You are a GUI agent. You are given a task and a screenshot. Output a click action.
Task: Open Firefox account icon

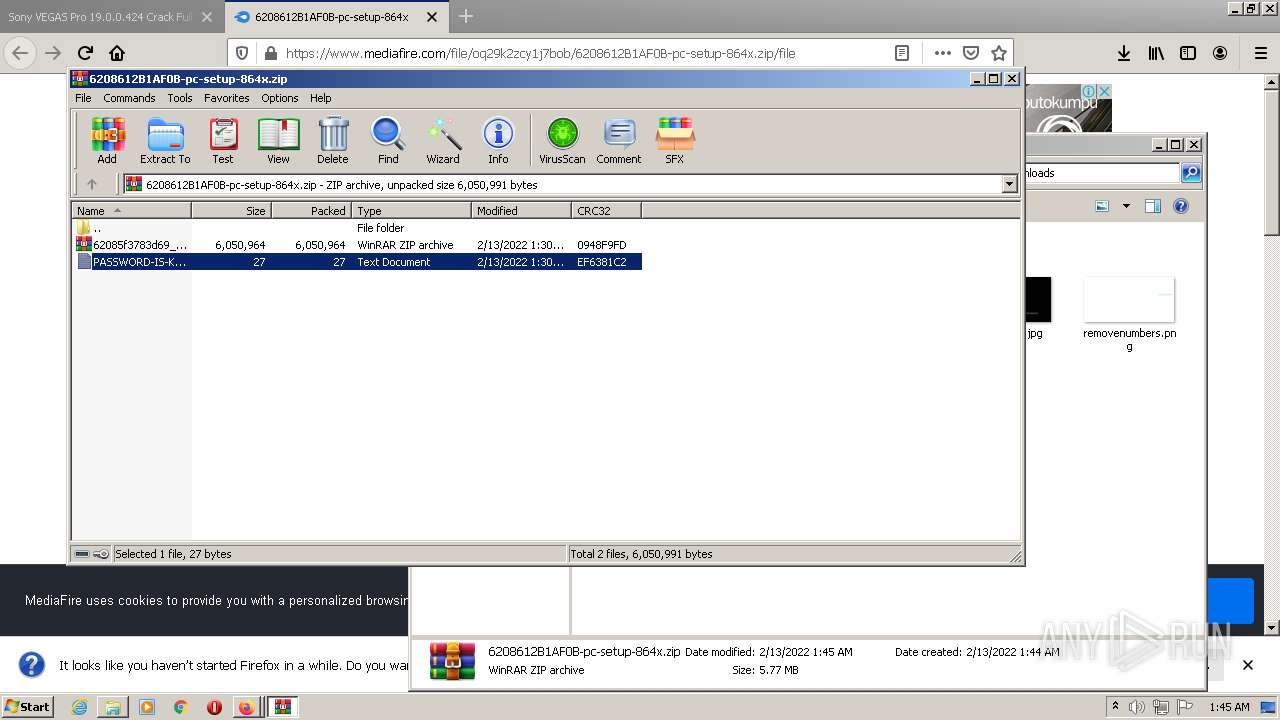[x=1220, y=53]
